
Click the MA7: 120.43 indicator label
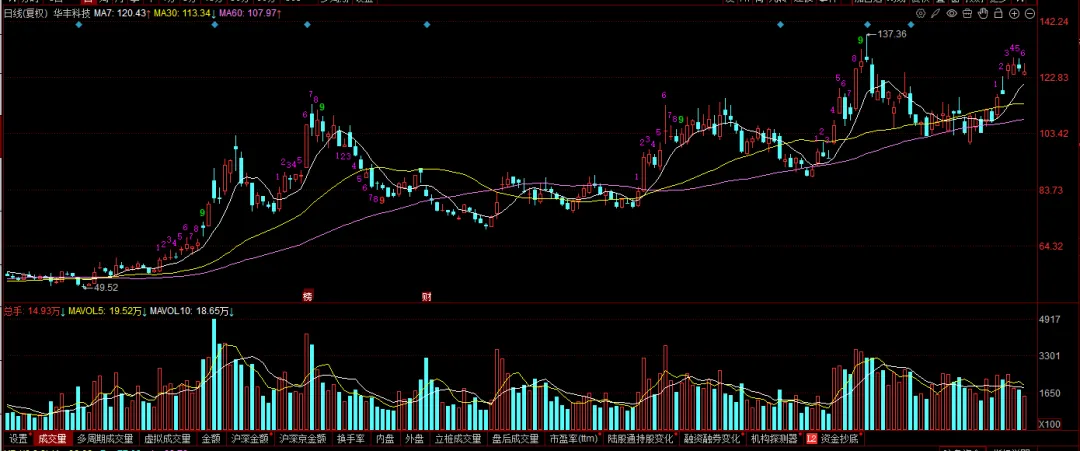(120, 13)
